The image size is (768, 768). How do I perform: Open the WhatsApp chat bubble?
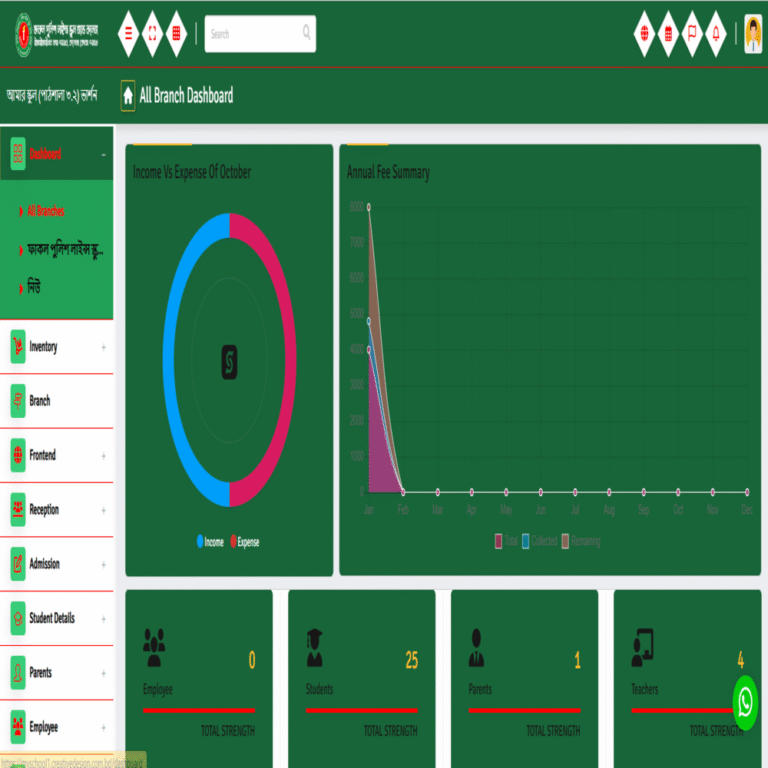[x=745, y=702]
